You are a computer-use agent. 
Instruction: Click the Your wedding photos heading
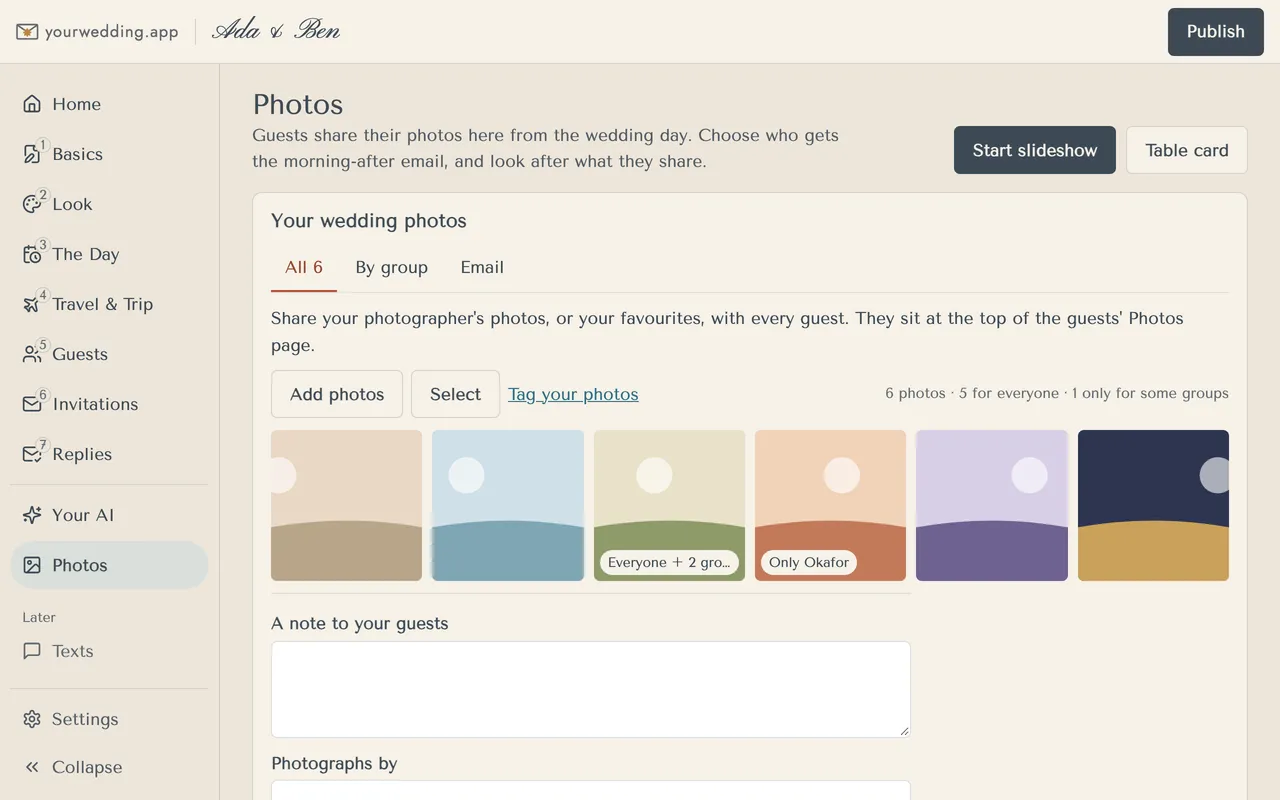coord(369,221)
